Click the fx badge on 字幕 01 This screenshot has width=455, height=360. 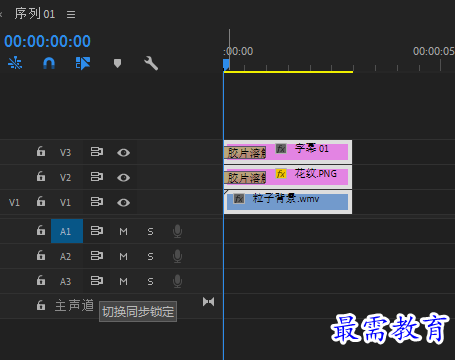pos(281,148)
